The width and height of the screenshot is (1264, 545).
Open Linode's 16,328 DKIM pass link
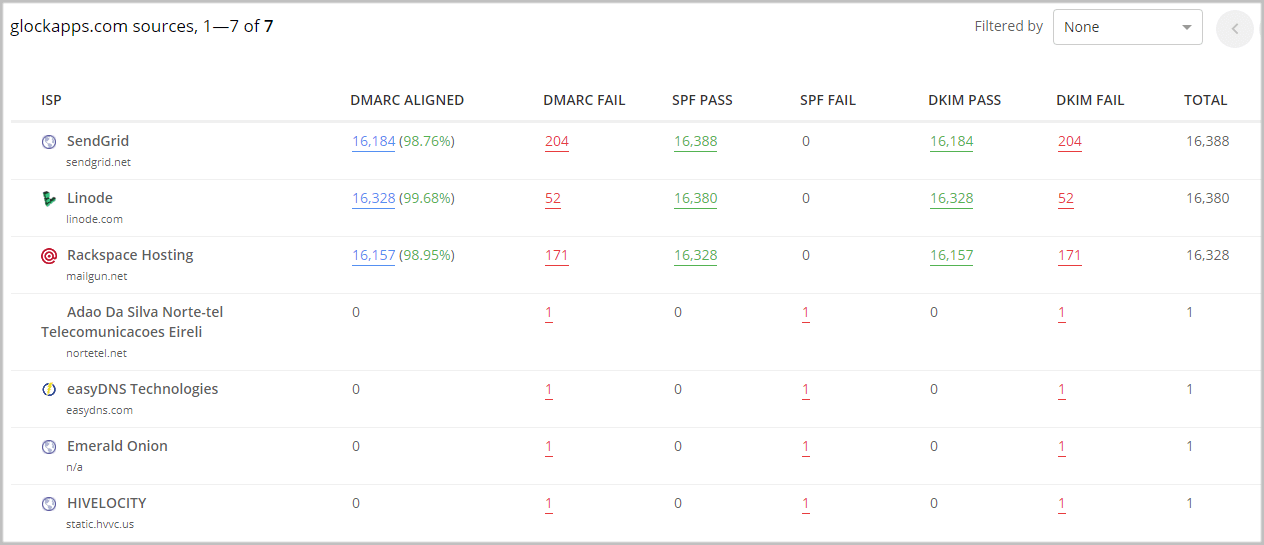click(951, 198)
